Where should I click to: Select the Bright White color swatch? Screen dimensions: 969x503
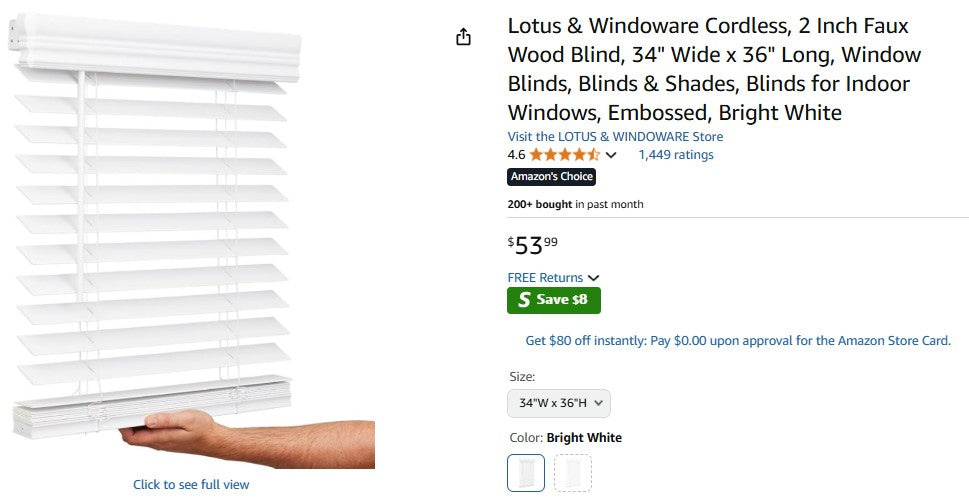[x=526, y=473]
